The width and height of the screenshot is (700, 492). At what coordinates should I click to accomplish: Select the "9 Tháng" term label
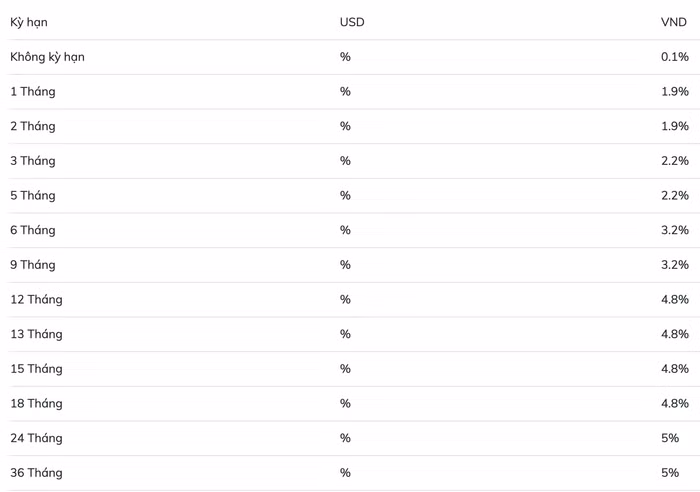coord(33,265)
